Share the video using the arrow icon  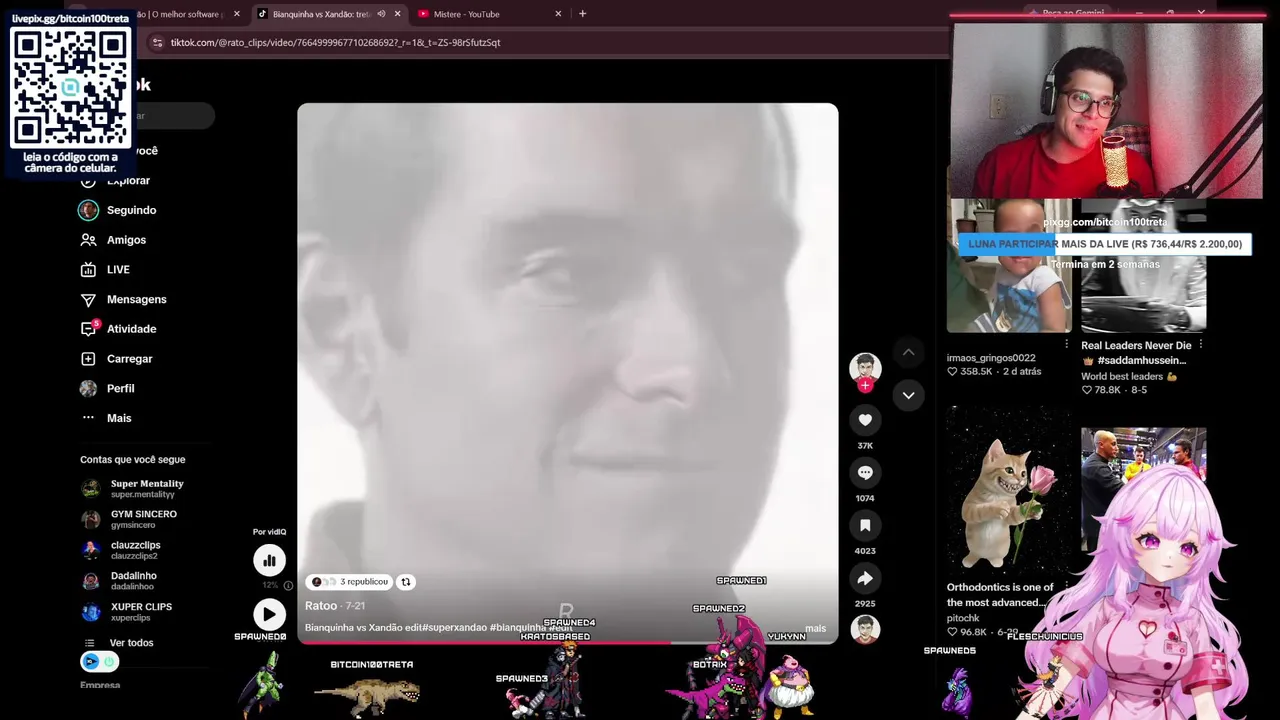pos(865,578)
